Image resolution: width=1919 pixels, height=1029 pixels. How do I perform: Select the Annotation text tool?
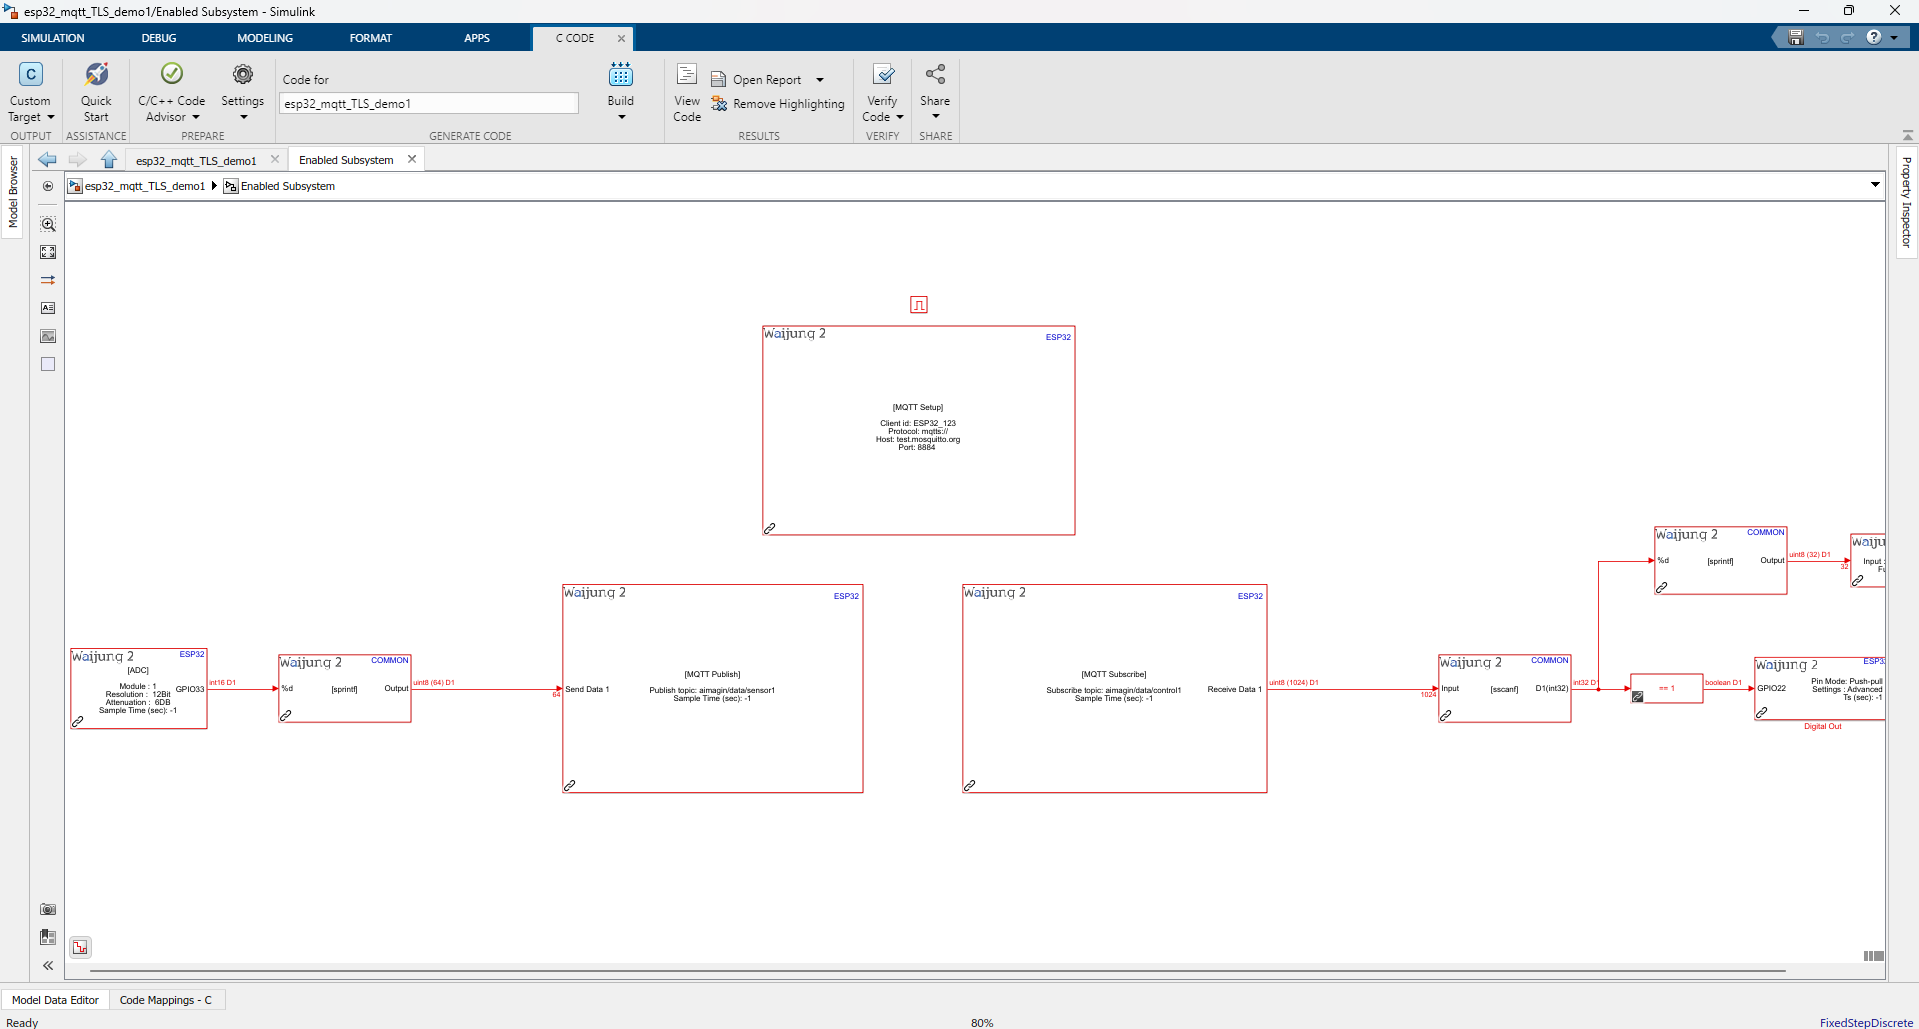pos(48,308)
